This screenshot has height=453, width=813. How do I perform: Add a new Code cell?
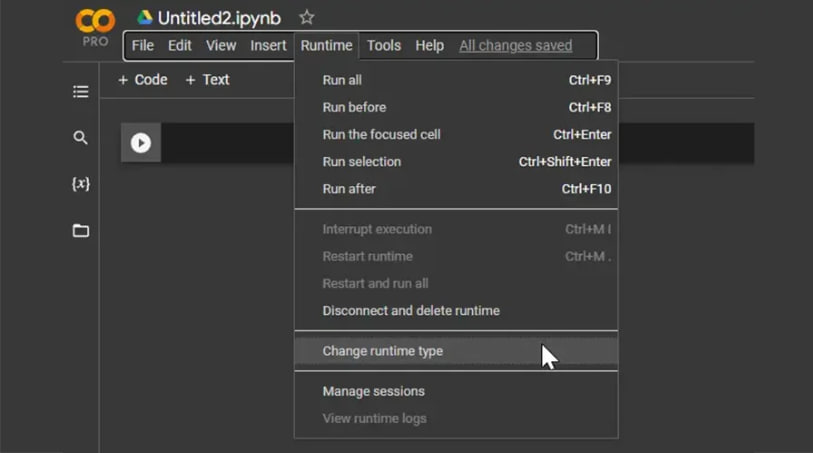(143, 80)
